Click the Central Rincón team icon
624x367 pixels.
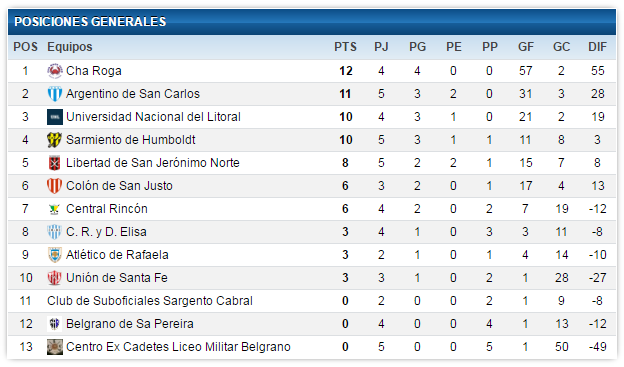pyautogui.click(x=55, y=209)
